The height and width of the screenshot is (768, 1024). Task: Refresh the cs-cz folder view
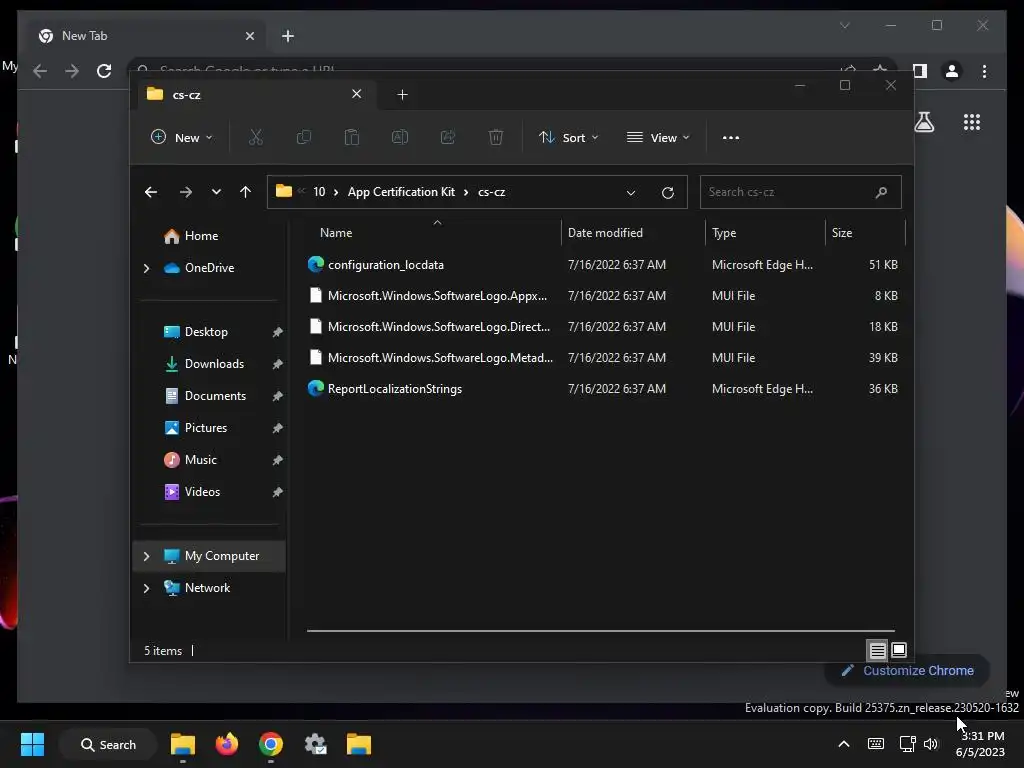point(667,193)
